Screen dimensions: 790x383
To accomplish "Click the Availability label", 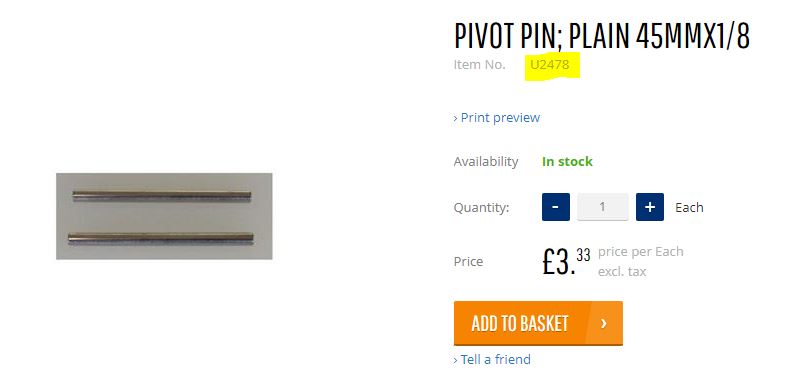I will click(486, 162).
